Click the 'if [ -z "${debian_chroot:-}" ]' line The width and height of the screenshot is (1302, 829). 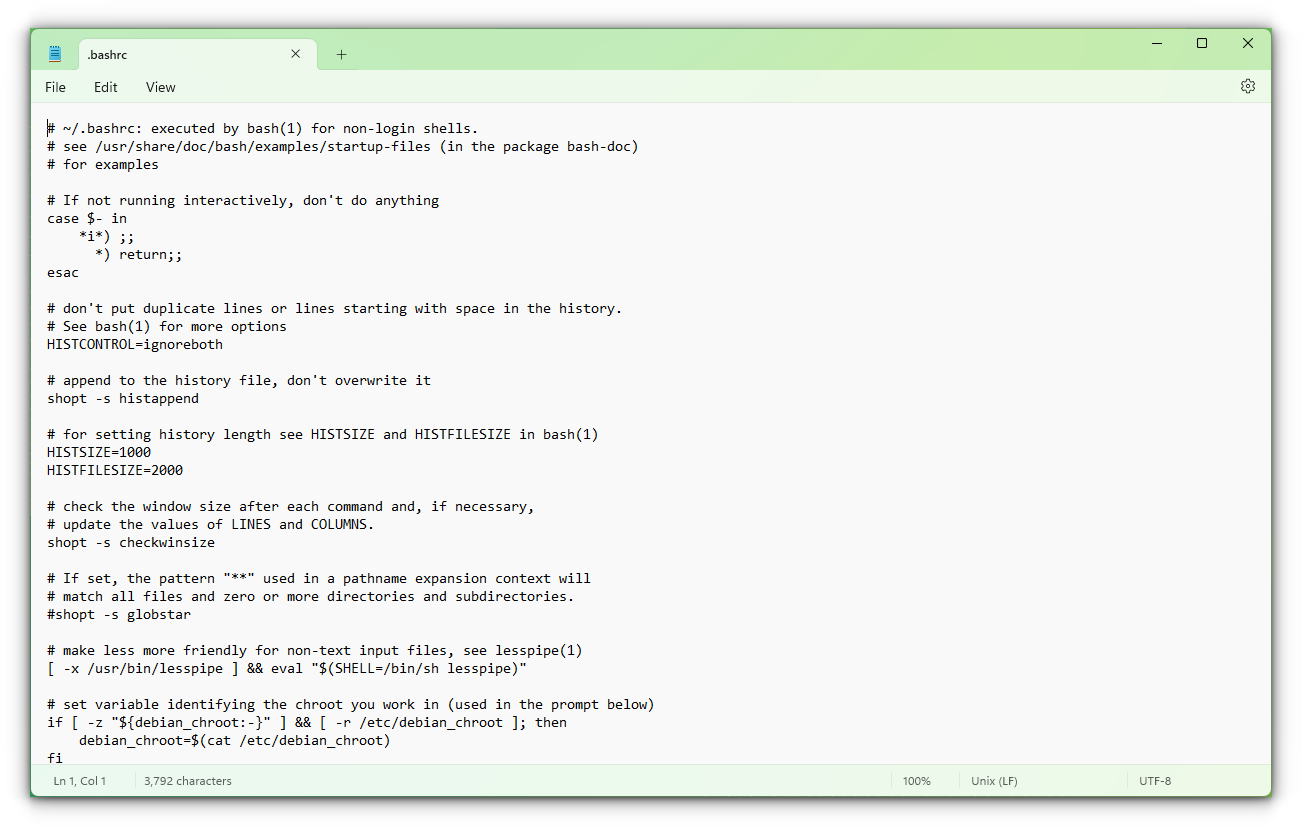click(307, 722)
